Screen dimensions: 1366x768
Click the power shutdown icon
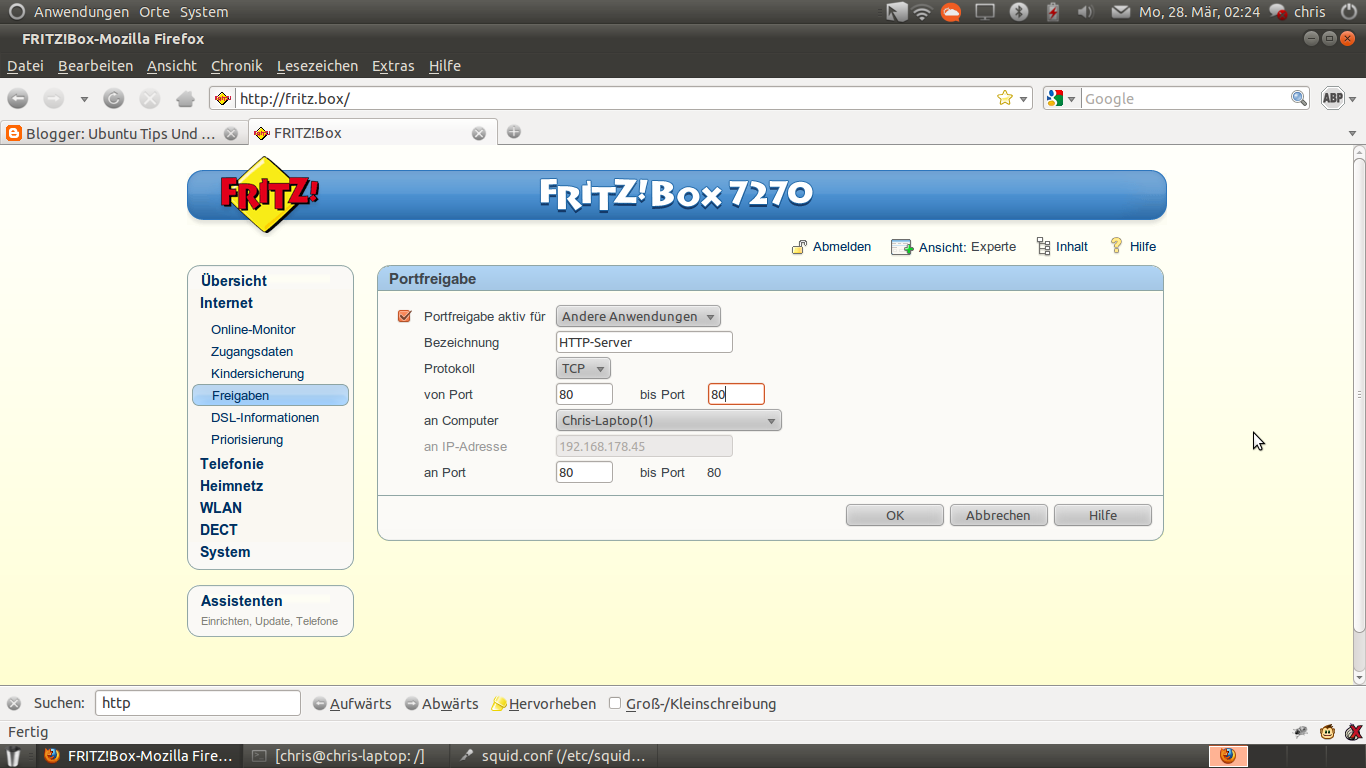pyautogui.click(x=1348, y=12)
